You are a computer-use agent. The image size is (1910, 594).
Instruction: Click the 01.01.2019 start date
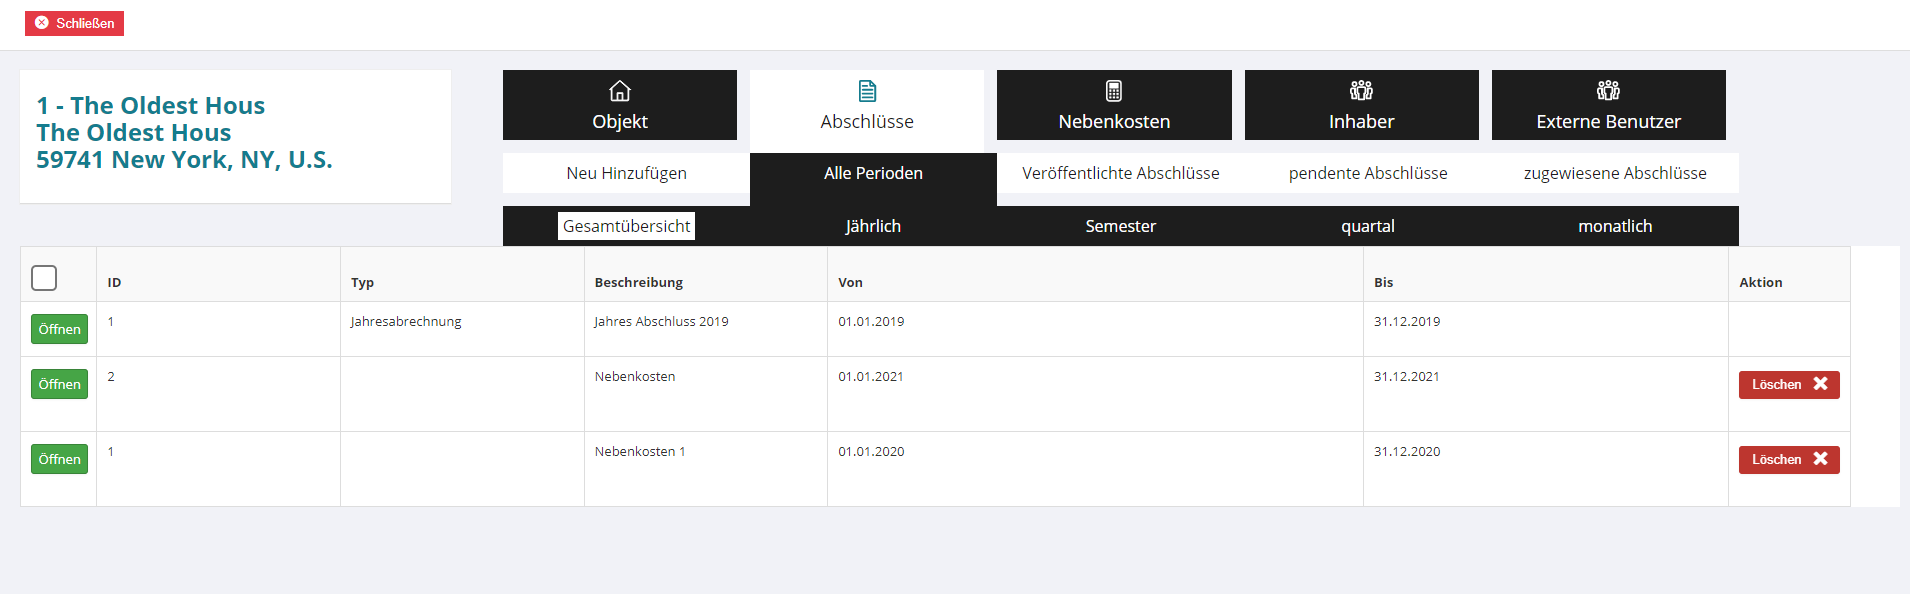point(871,321)
